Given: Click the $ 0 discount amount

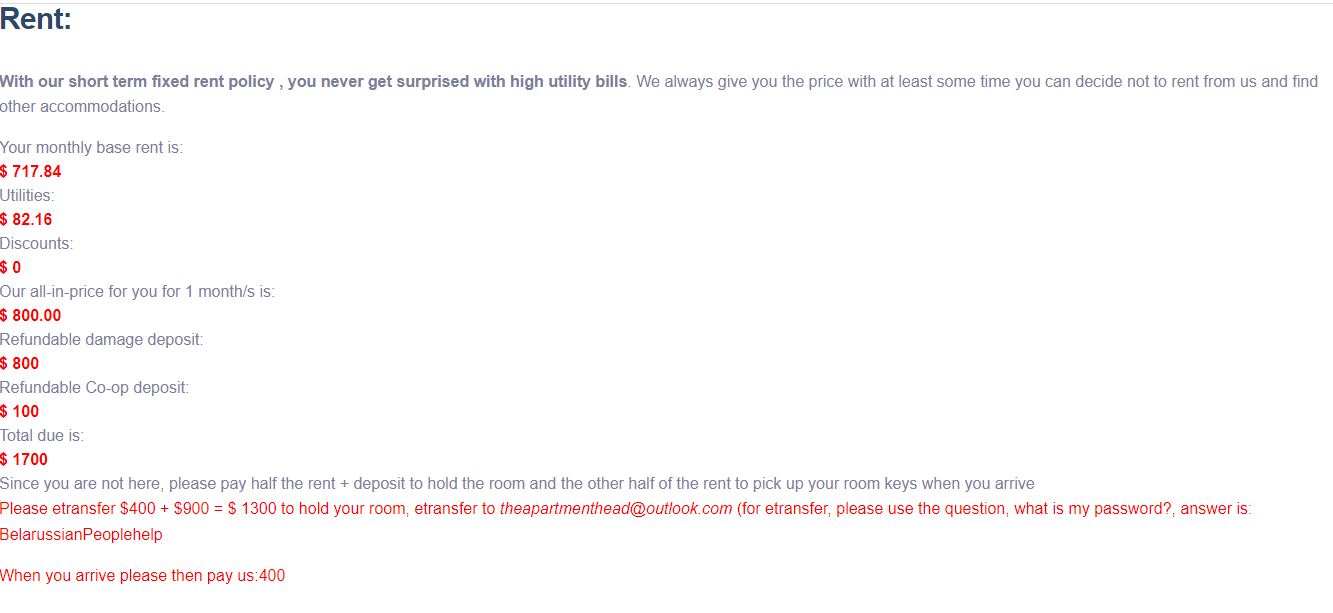Looking at the screenshot, I should [11, 268].
